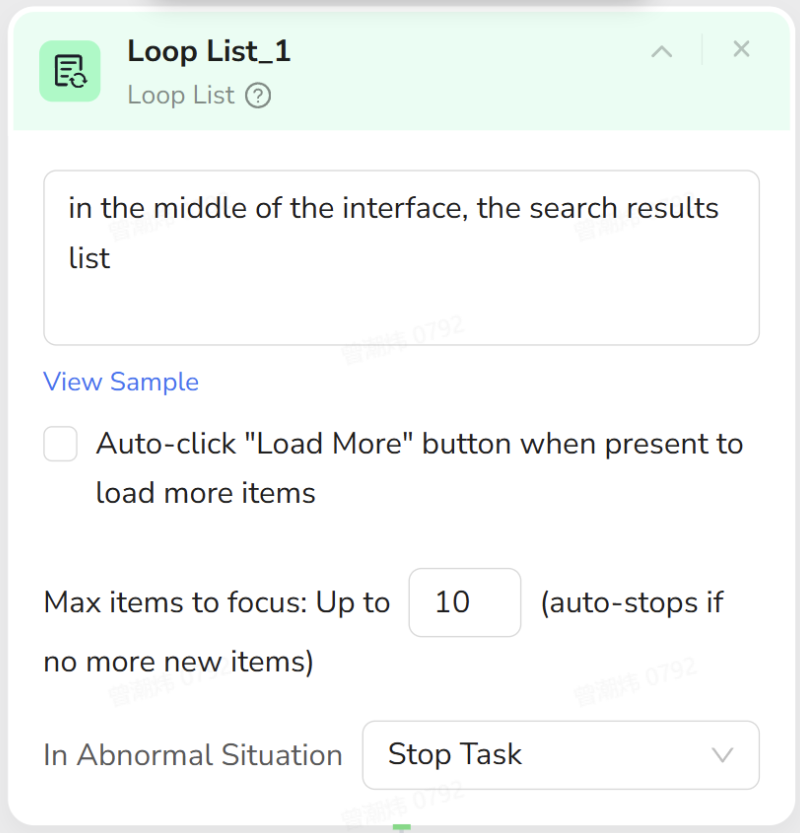The height and width of the screenshot is (833, 800).
Task: Click the green Loop List node icon
Action: coord(69,71)
